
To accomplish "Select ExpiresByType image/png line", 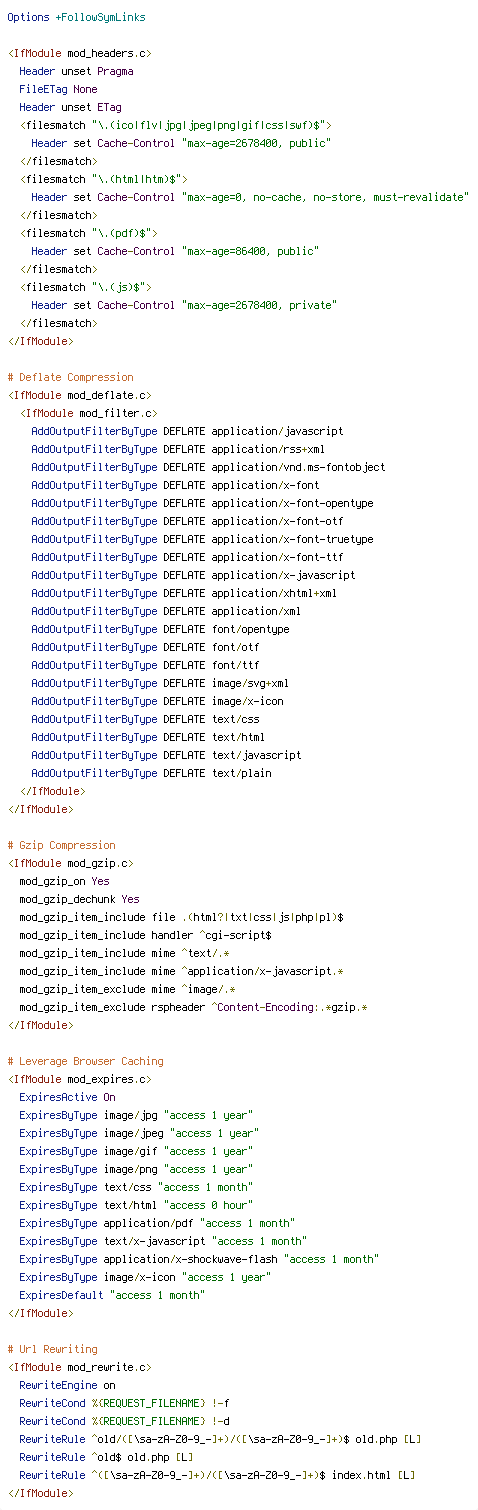I will click(136, 1170).
